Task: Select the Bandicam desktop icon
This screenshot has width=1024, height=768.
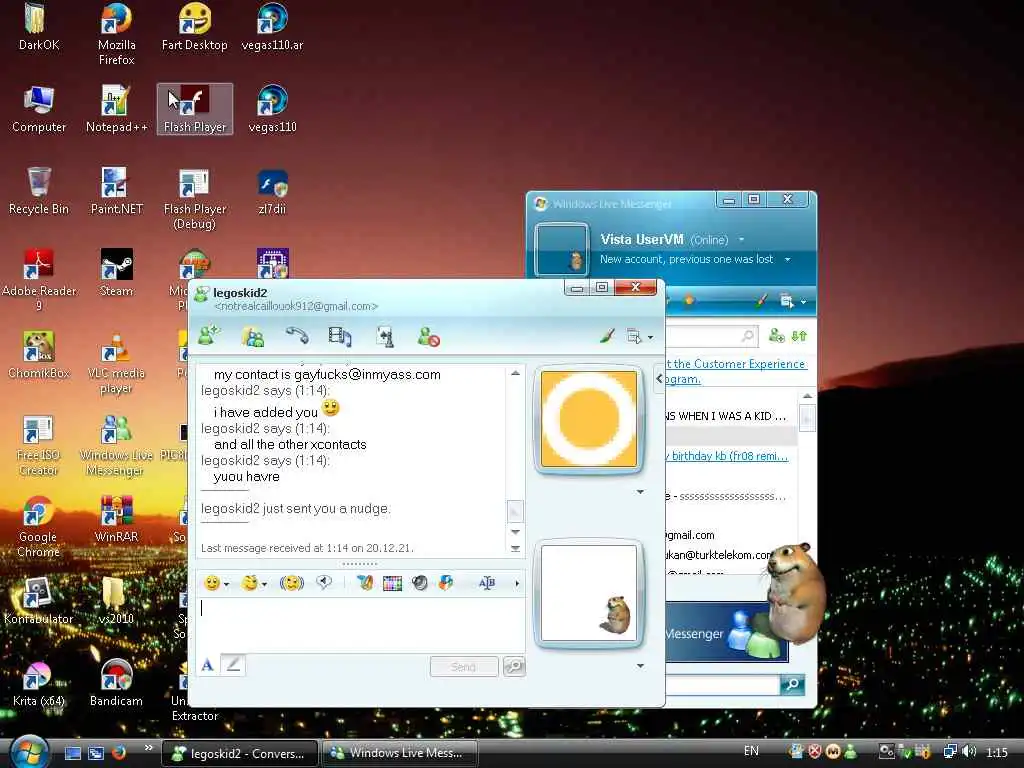Action: pos(116,683)
